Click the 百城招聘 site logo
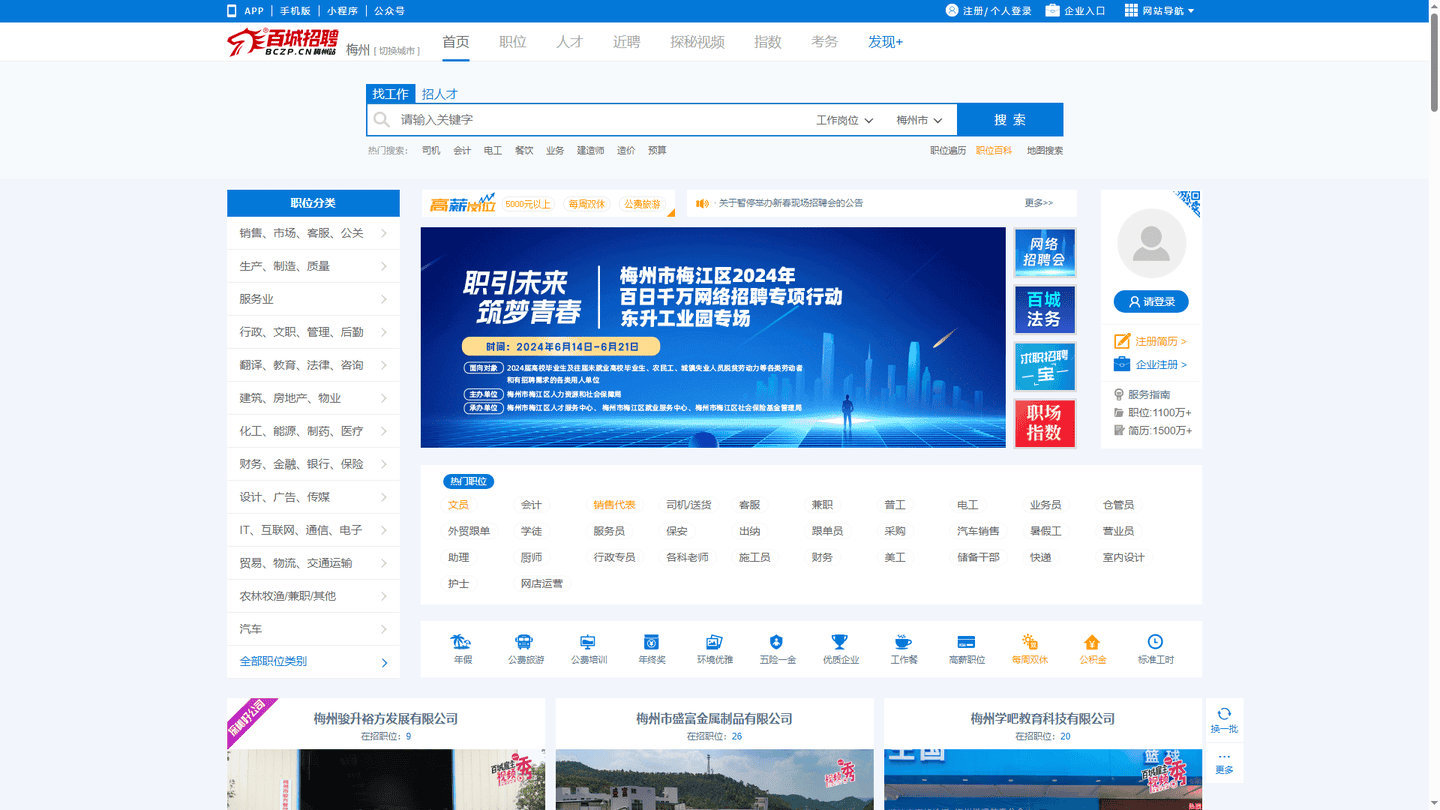Screen dimensions: 1440x810 (x=283, y=42)
